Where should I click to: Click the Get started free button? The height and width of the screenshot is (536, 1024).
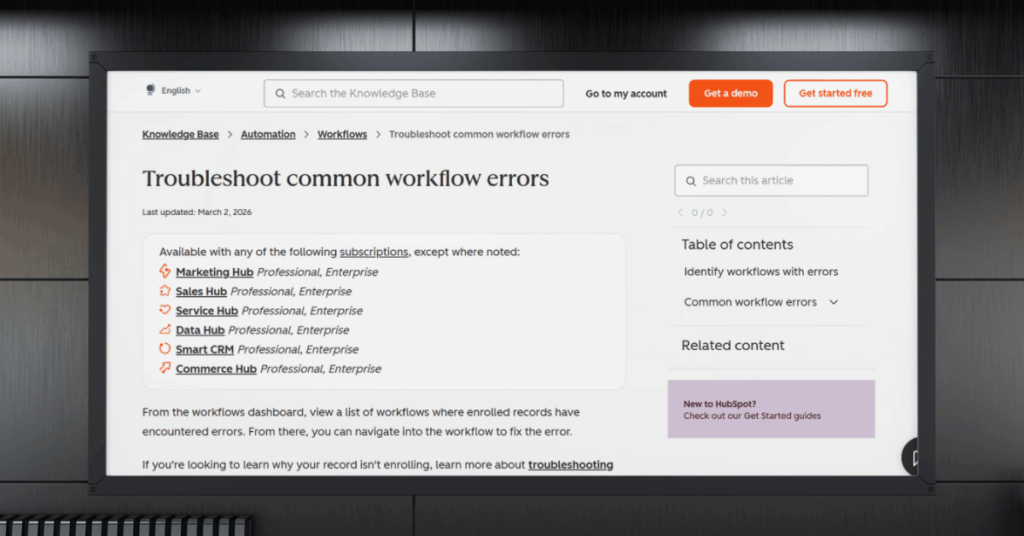[835, 93]
